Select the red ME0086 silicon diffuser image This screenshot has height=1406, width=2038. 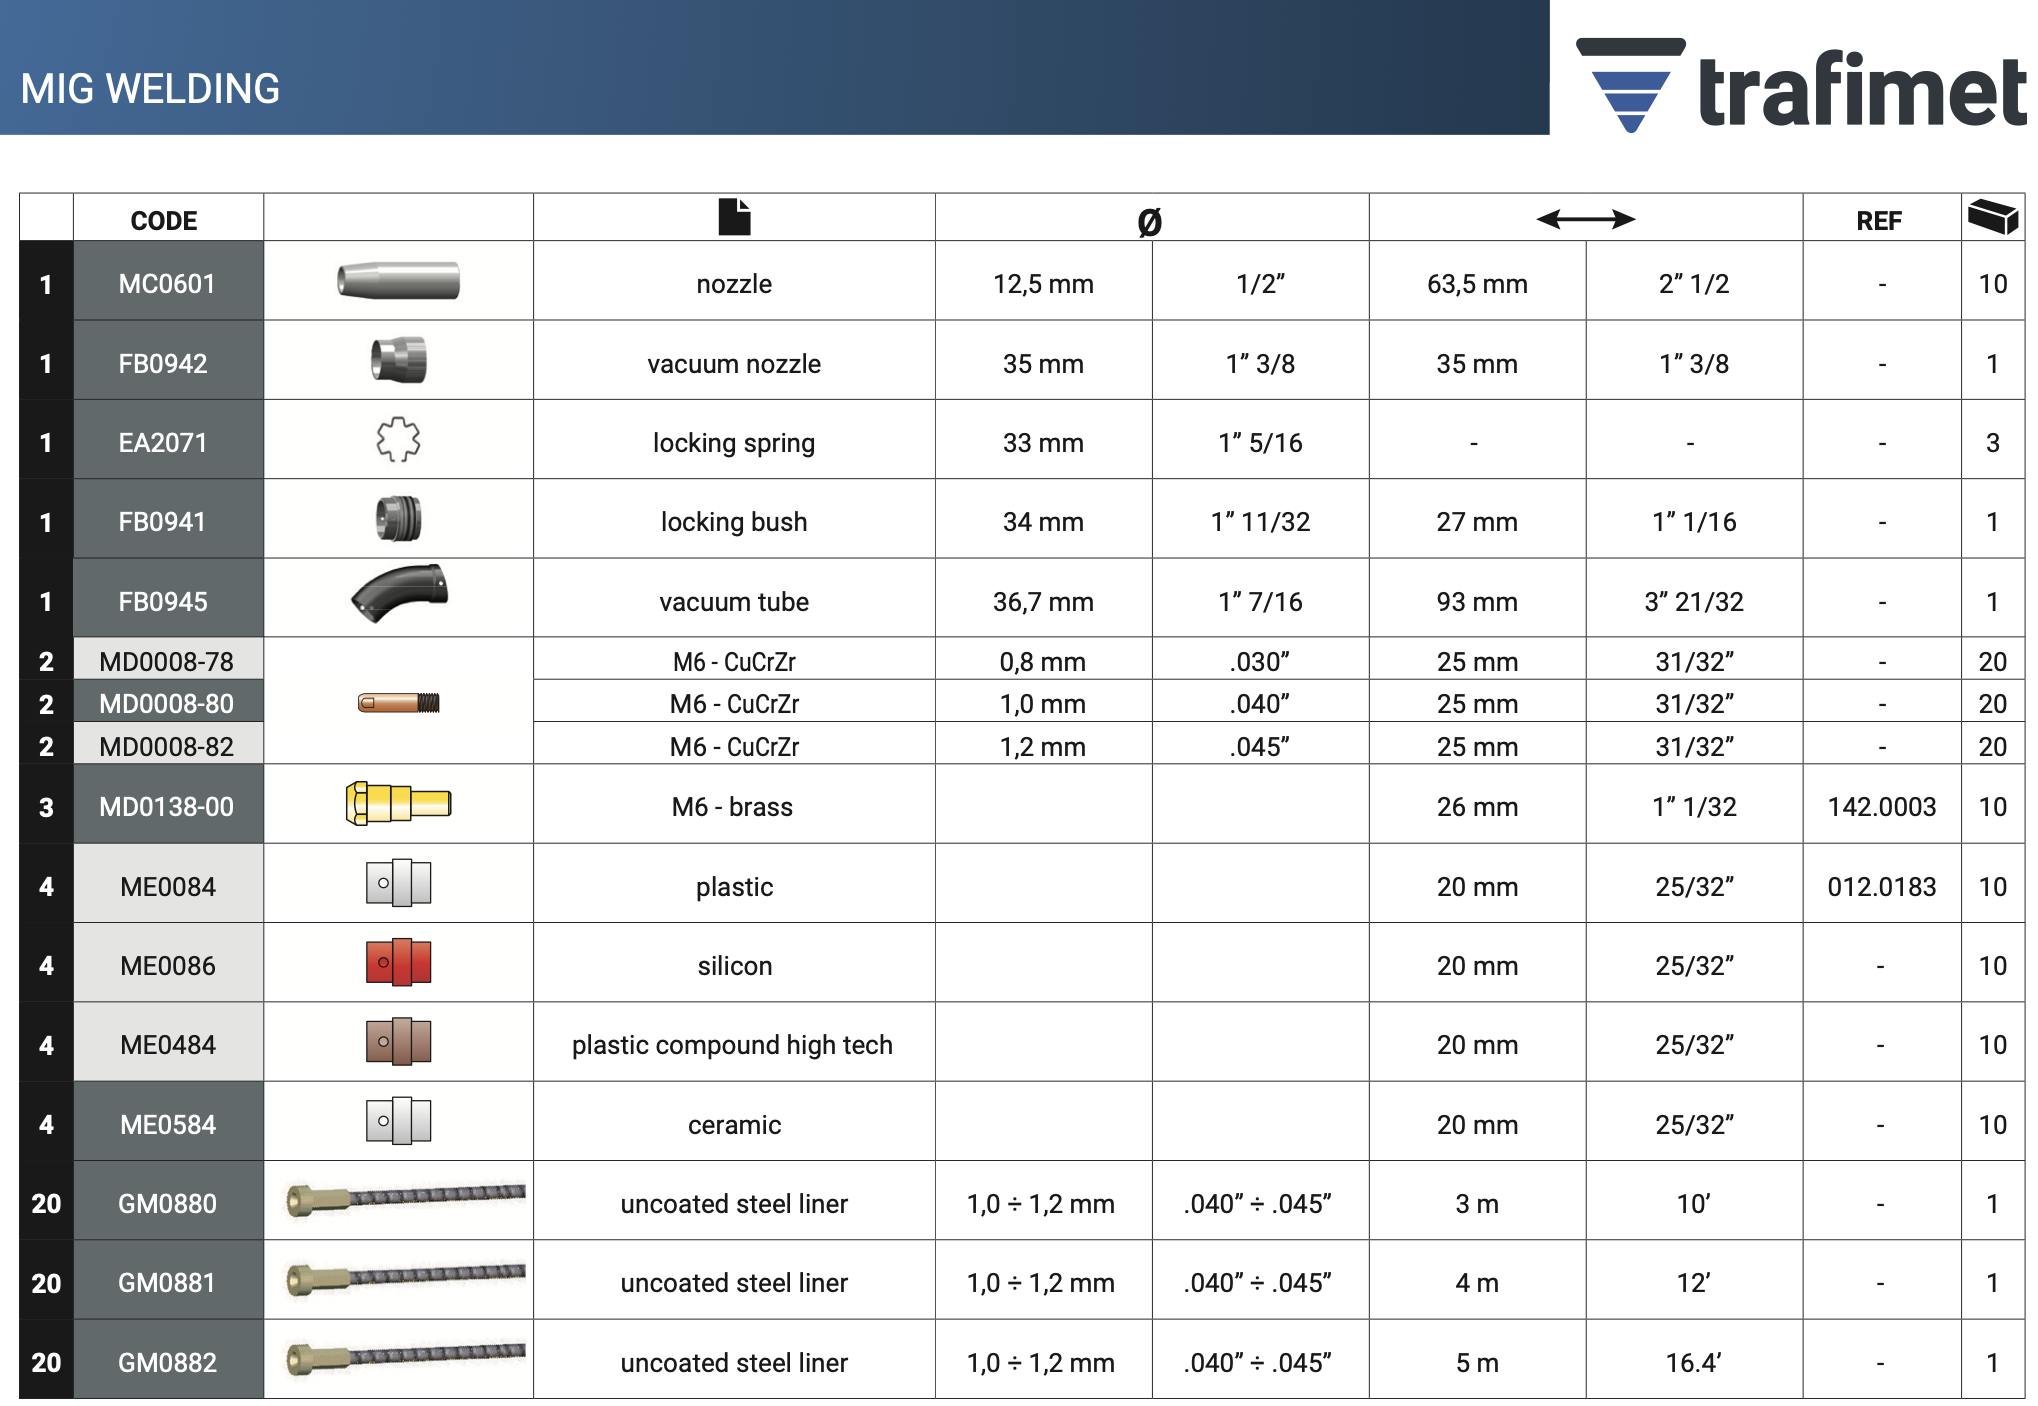click(x=398, y=962)
